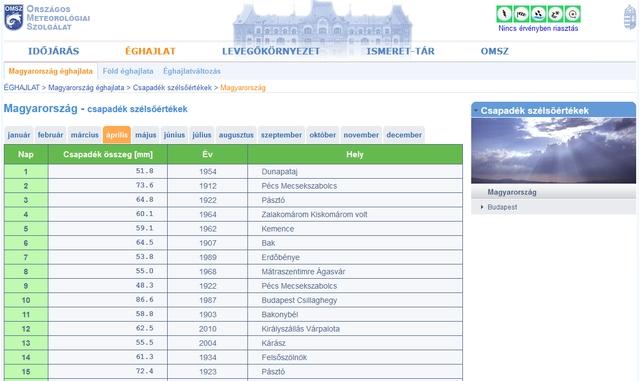Image resolution: width=640 pixels, height=381 pixels.
Task: Click the OMSZ dolphin logo
Action: tap(13, 18)
